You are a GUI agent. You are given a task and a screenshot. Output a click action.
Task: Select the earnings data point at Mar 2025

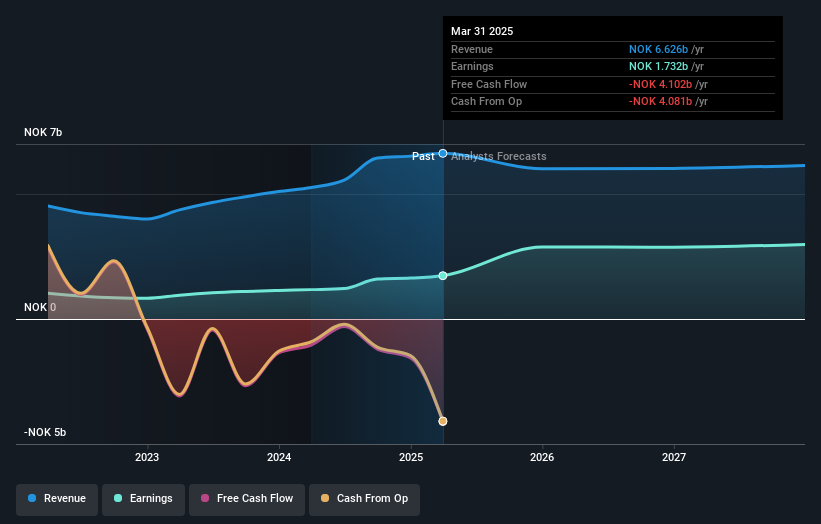443,275
